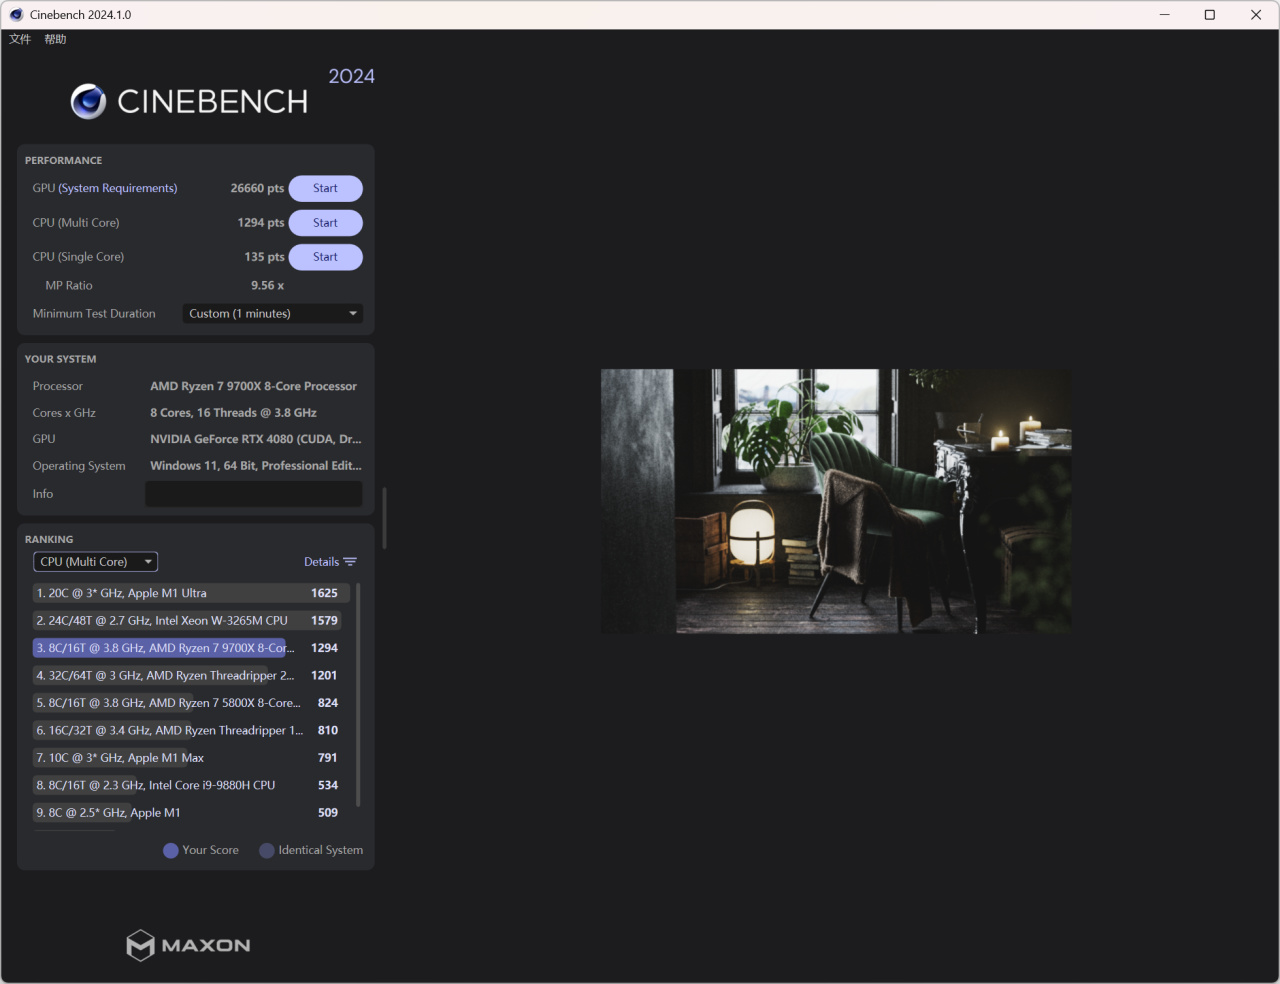Open the System Requirements link
1280x984 pixels.
click(x=118, y=188)
